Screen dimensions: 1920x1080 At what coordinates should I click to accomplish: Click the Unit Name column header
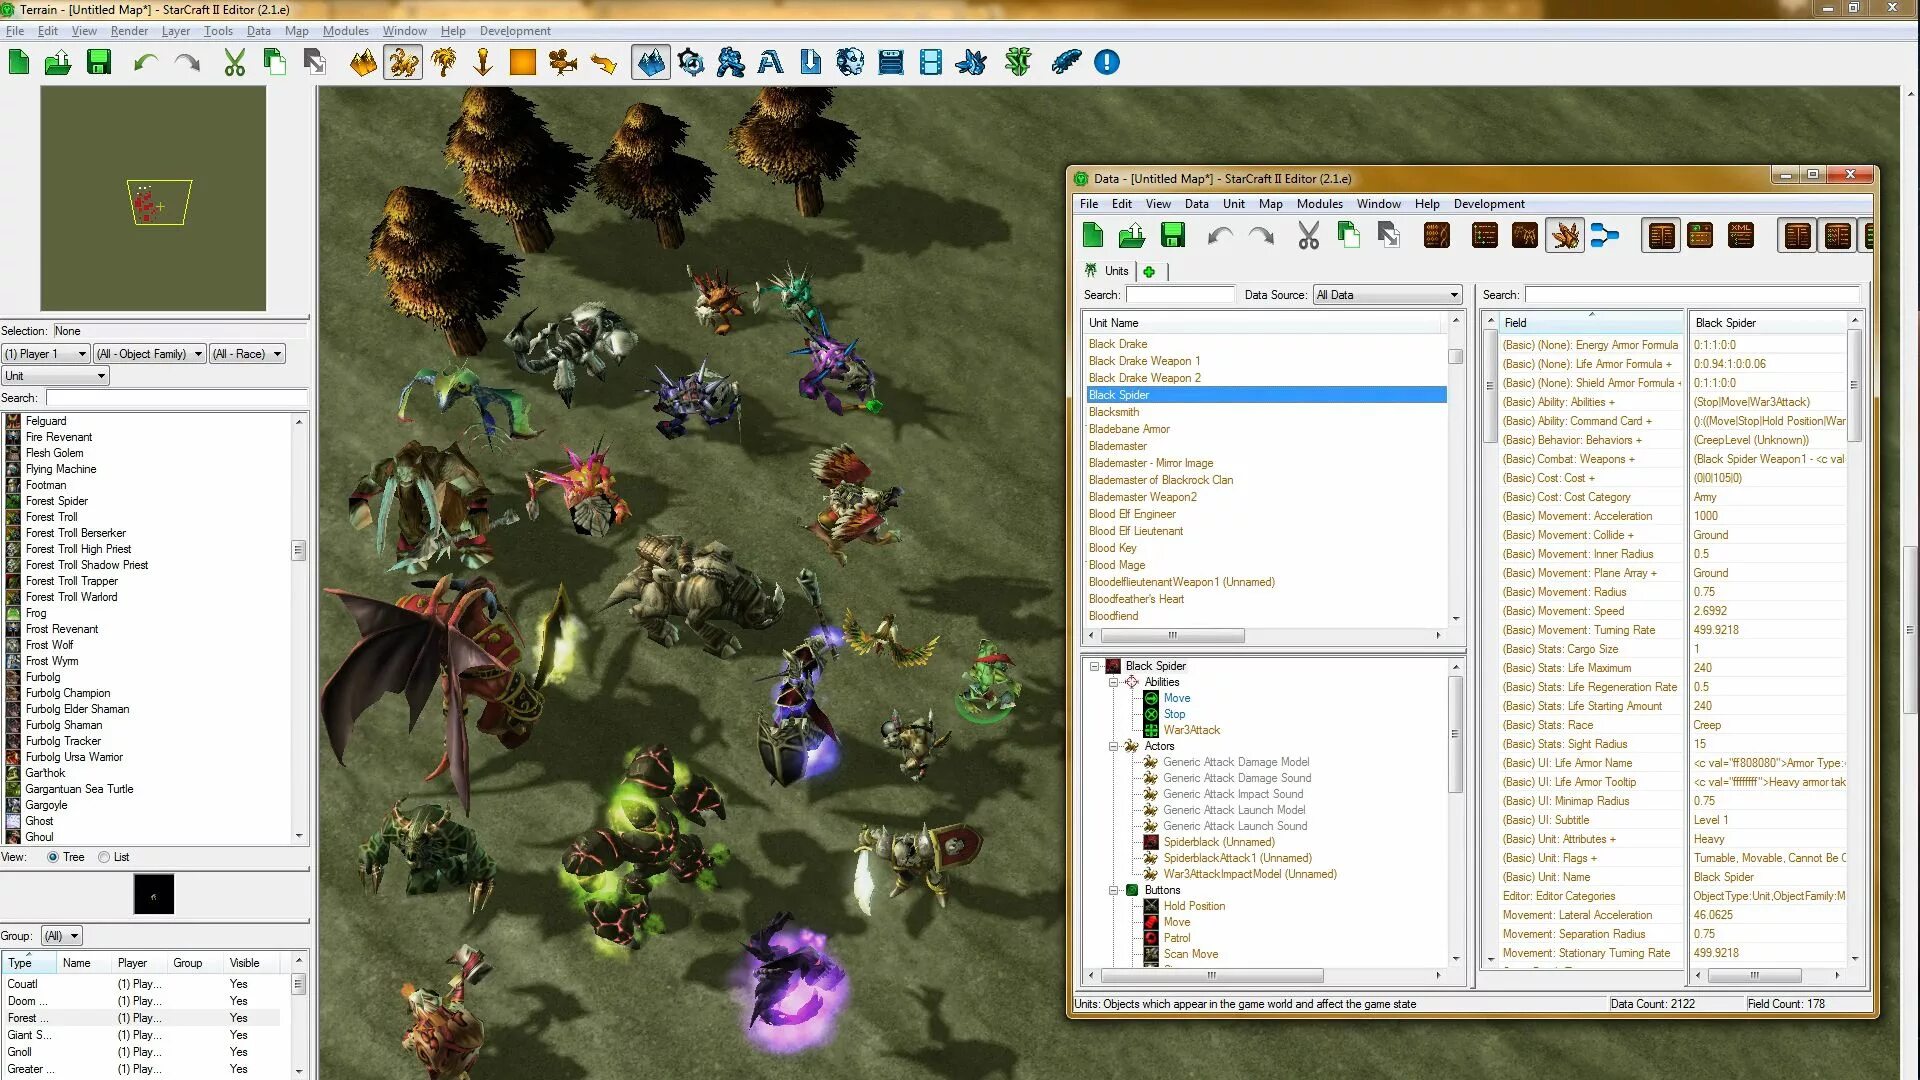pos(1265,323)
